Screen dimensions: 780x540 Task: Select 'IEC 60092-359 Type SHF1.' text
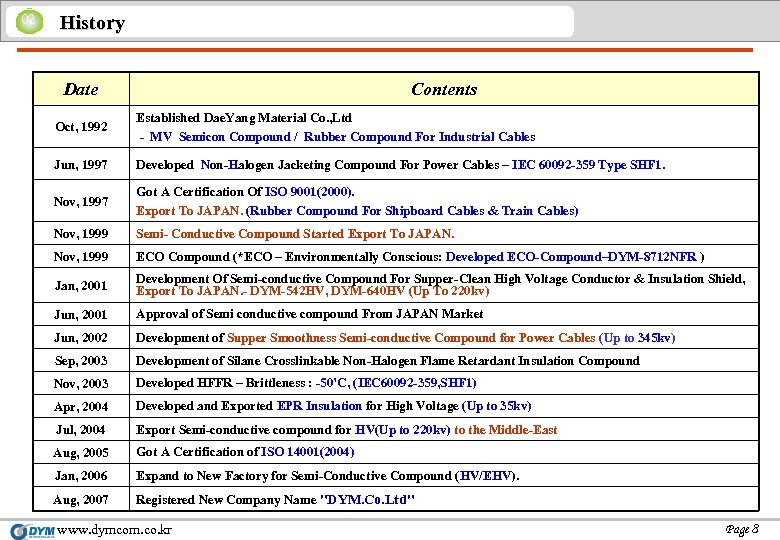click(588, 165)
